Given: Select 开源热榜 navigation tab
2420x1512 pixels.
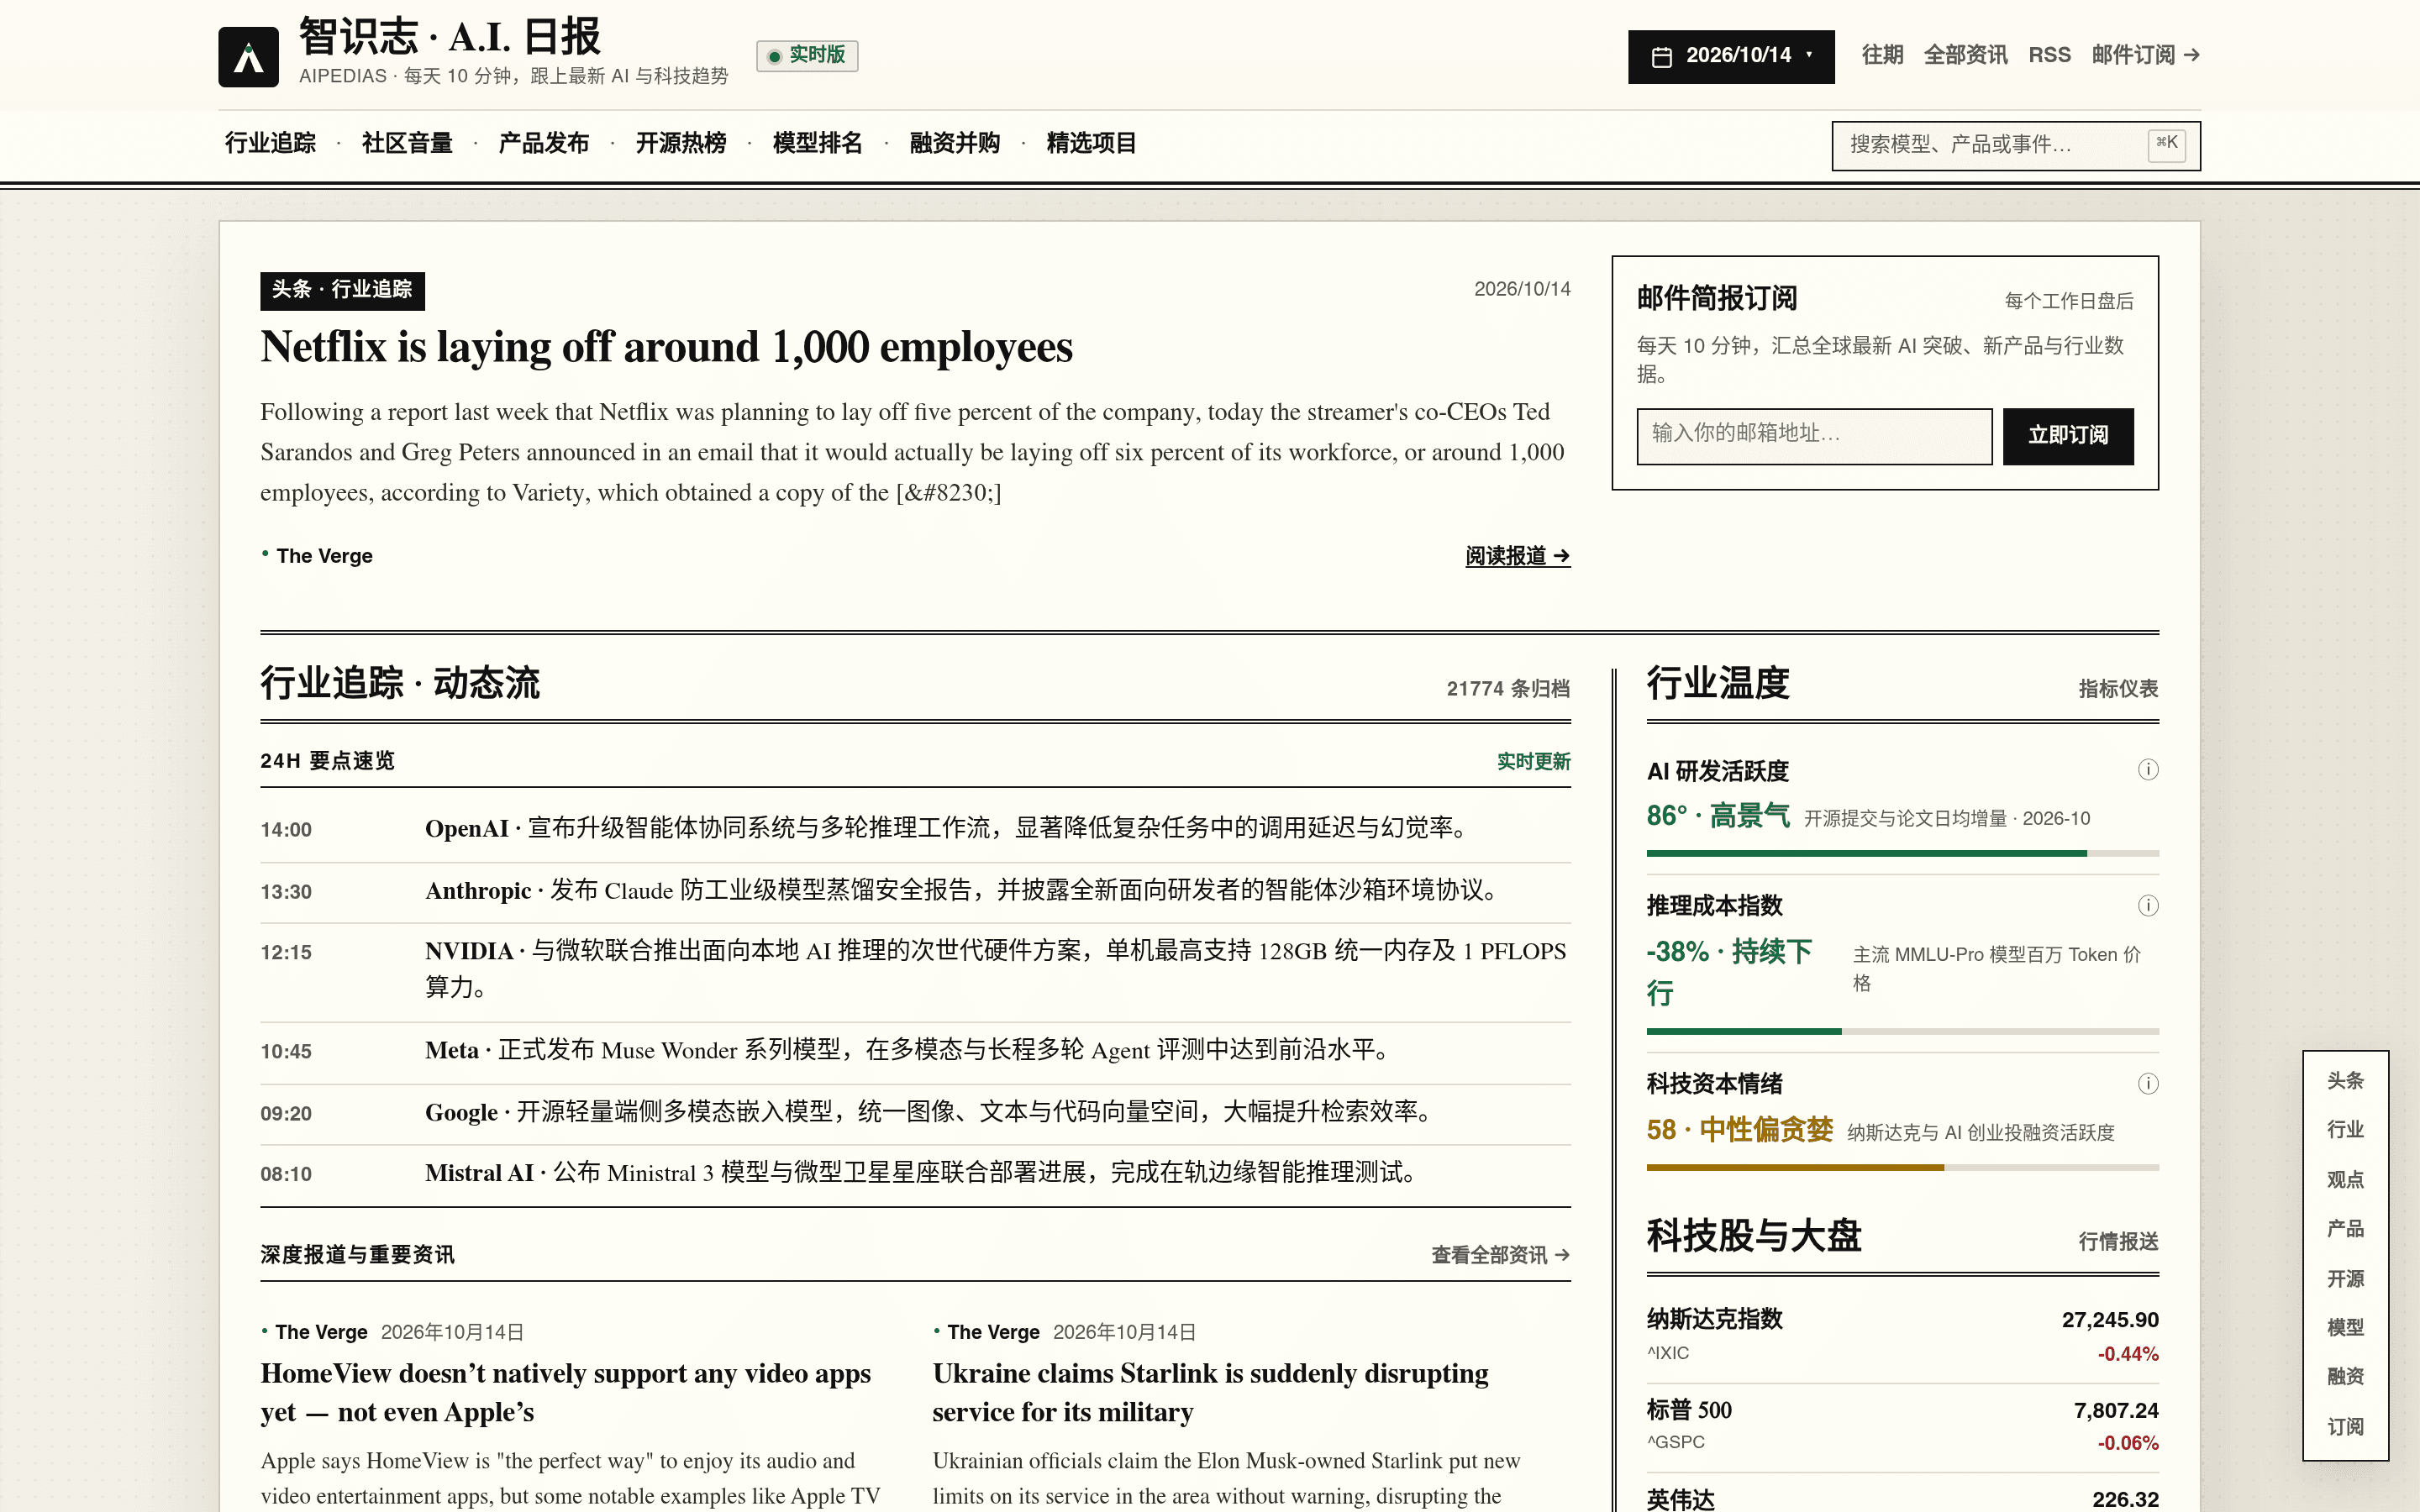Looking at the screenshot, I should tap(681, 144).
